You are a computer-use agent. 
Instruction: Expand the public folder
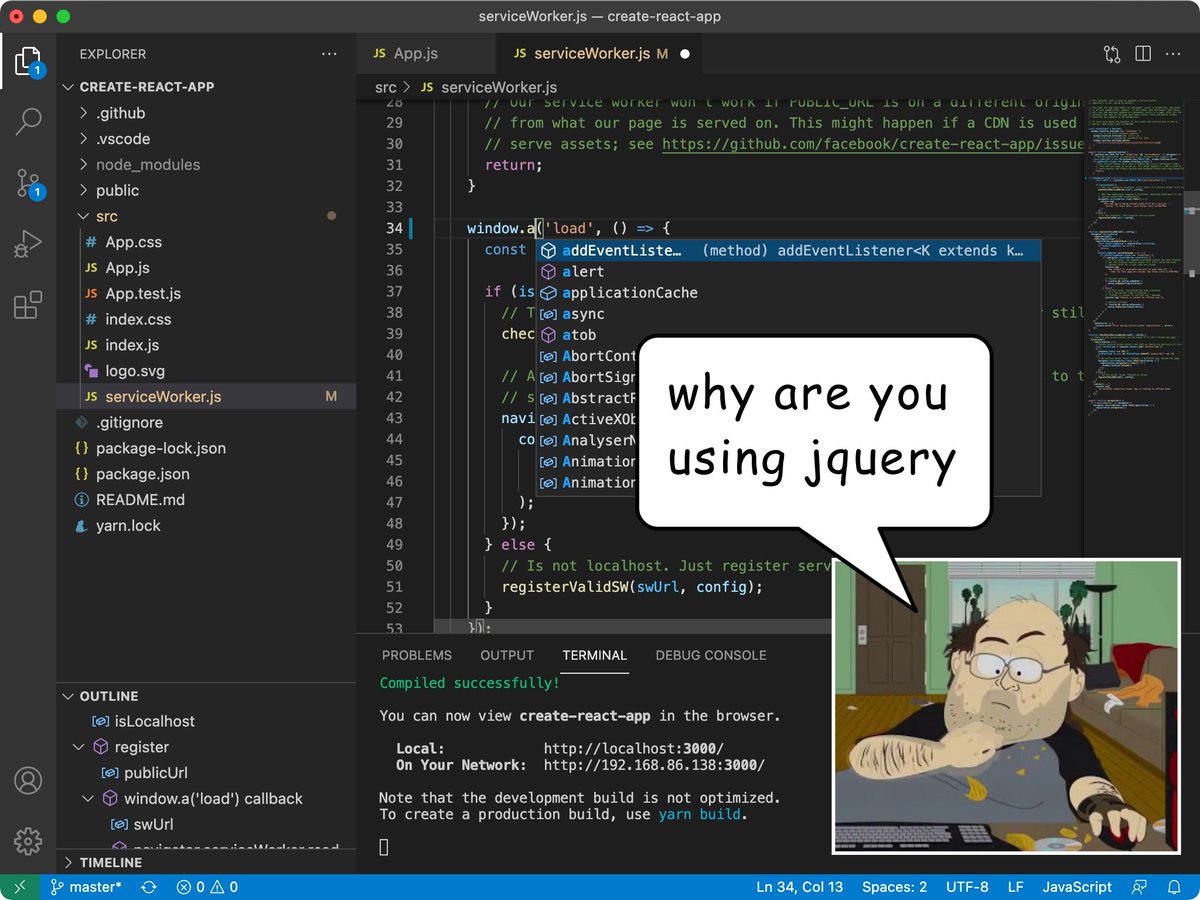pyautogui.click(x=206, y=190)
